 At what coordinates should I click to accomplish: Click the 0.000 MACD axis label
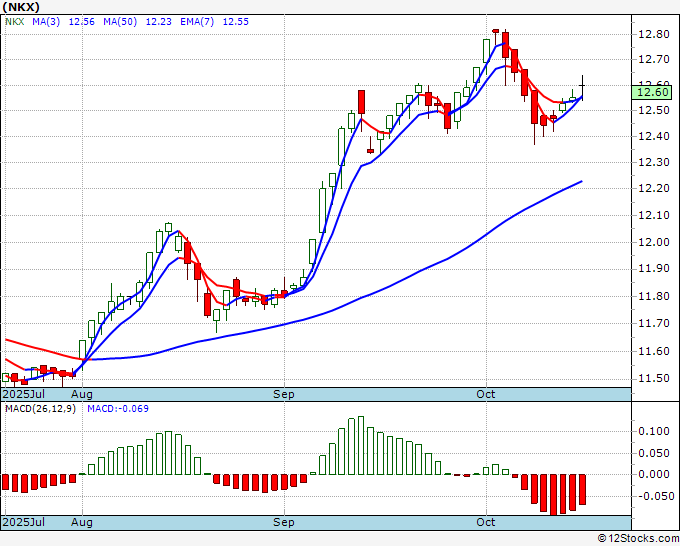point(654,474)
